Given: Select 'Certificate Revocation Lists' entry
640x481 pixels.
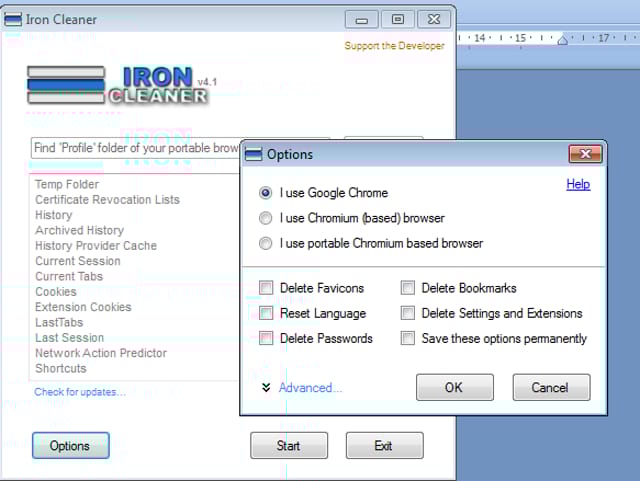Looking at the screenshot, I should point(107,200).
